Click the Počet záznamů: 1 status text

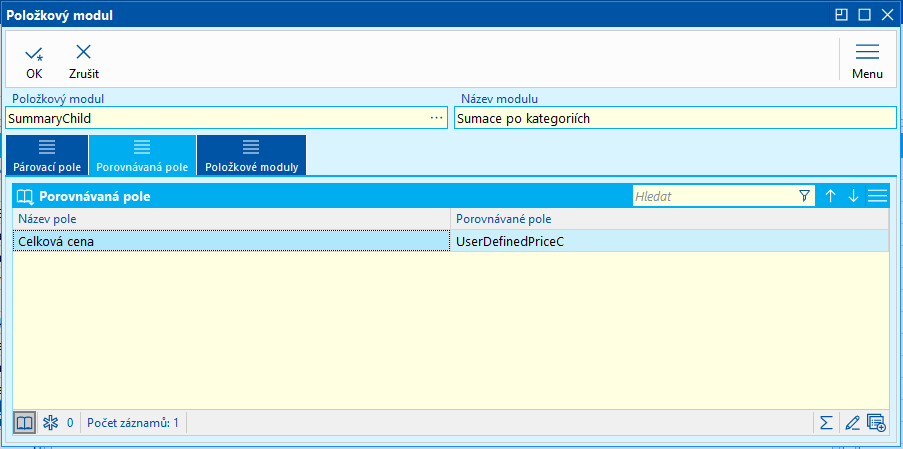[132, 423]
